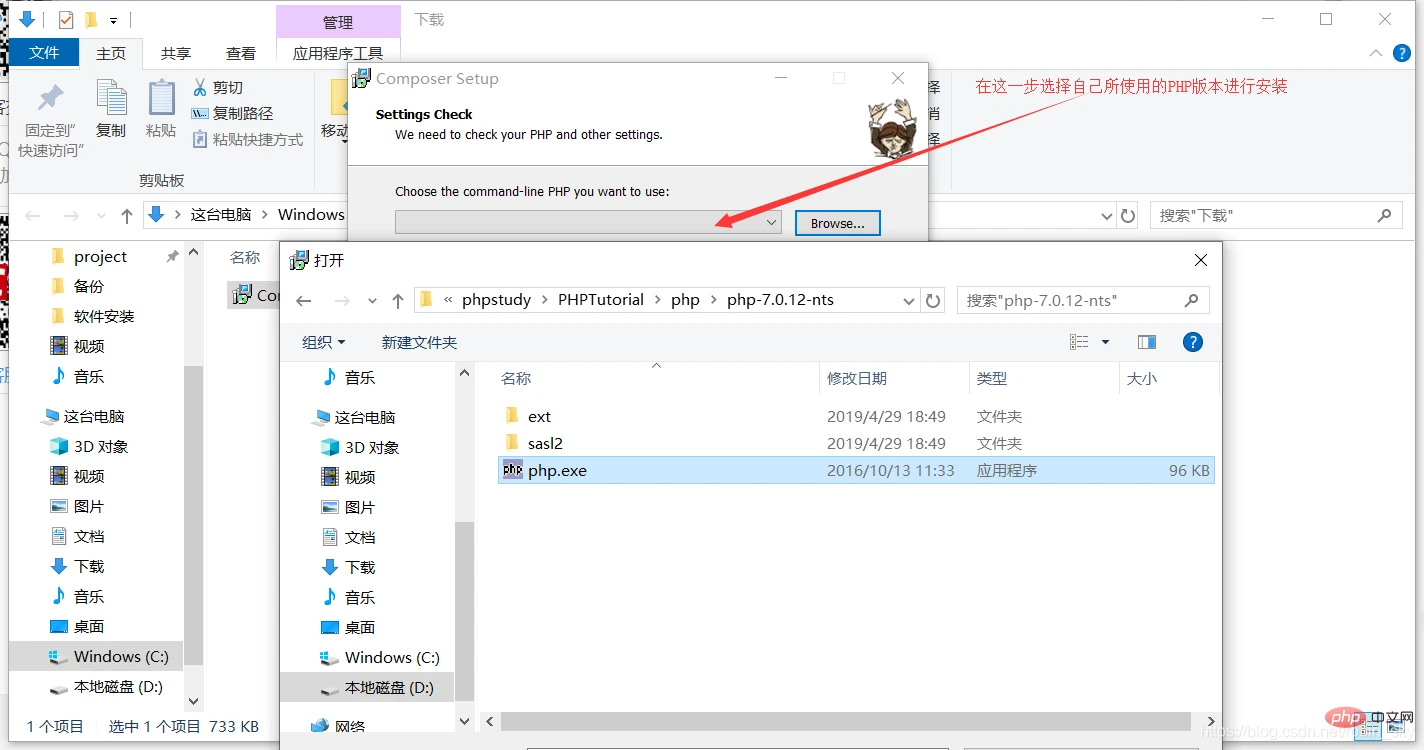Click the dialog horizontal scrollbar

coord(845,721)
